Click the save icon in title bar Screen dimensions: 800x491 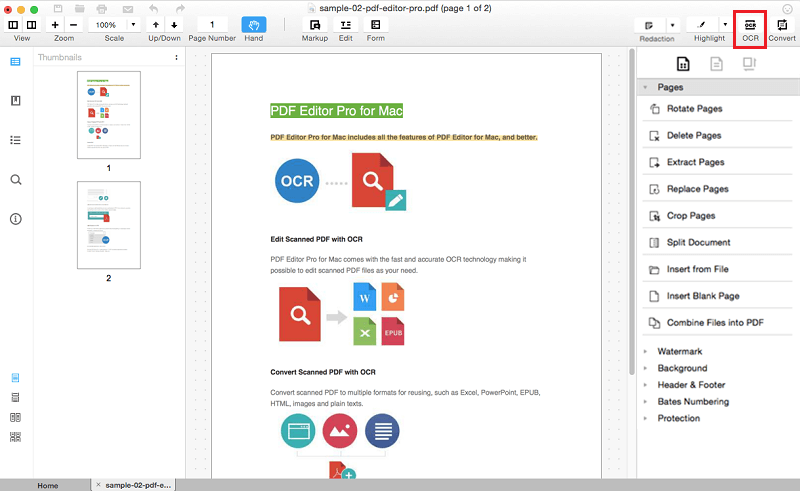[58, 8]
